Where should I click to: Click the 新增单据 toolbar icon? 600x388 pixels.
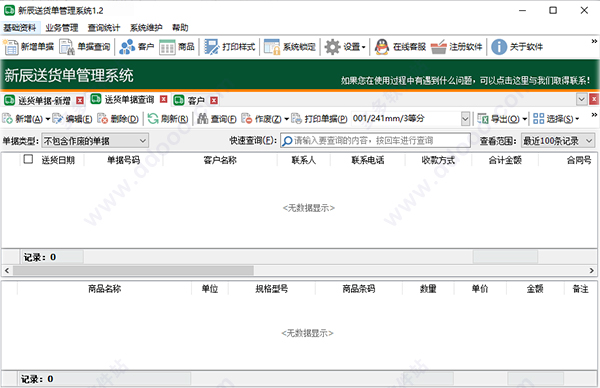(x=29, y=47)
